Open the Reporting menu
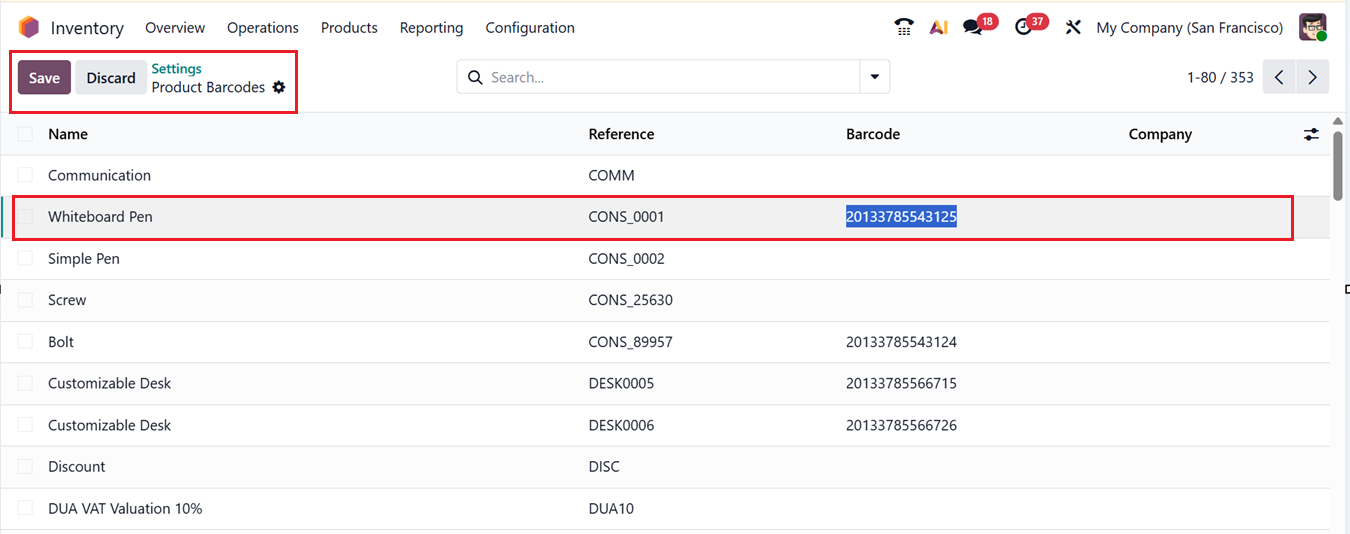This screenshot has width=1350, height=534. click(431, 28)
